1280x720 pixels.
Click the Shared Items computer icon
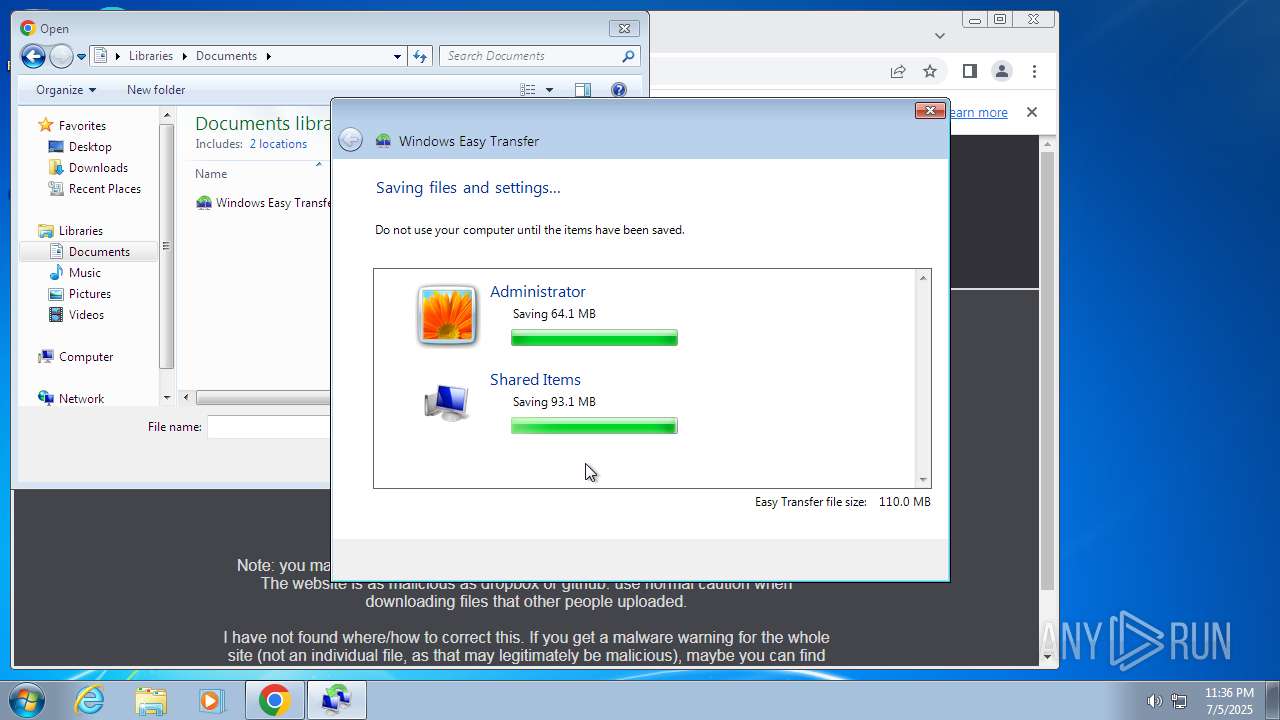click(x=446, y=403)
